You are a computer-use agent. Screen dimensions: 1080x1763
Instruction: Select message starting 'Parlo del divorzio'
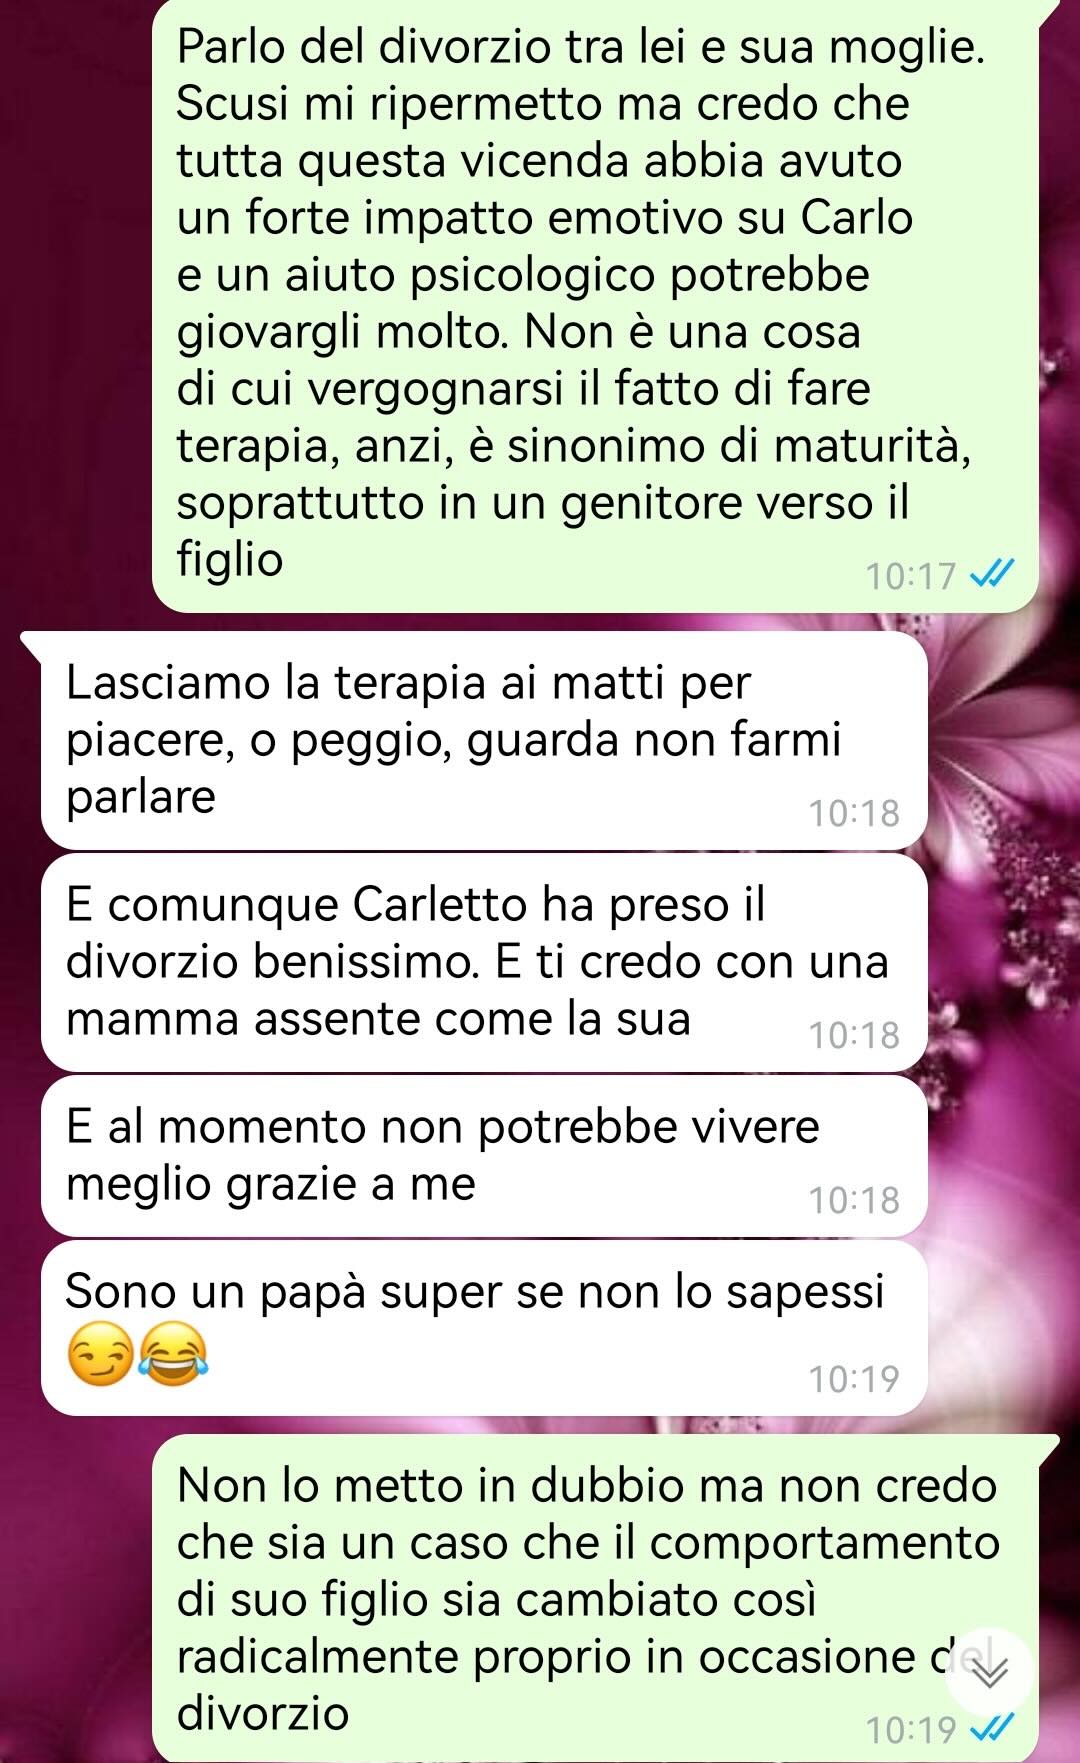point(595,304)
